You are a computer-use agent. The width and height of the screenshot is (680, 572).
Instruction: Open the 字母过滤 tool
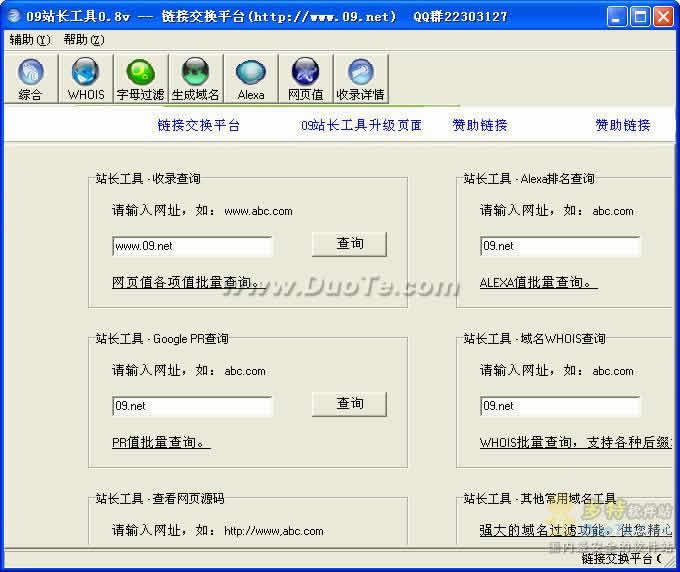point(141,79)
